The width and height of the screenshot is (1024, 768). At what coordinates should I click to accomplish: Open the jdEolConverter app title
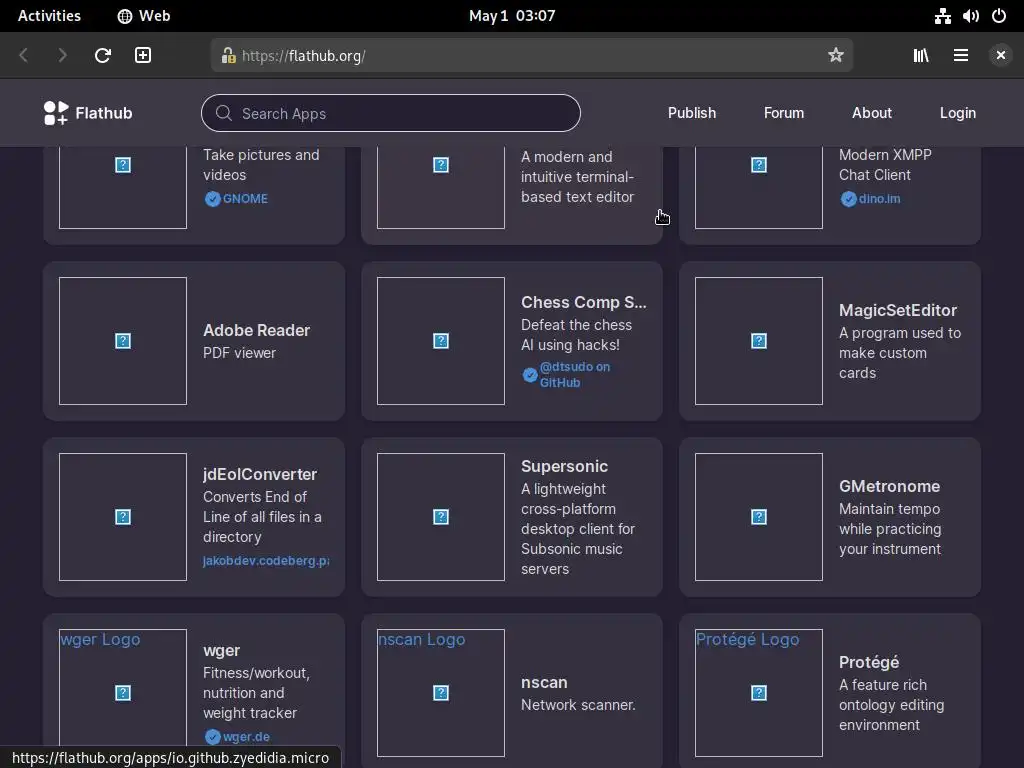tap(260, 474)
